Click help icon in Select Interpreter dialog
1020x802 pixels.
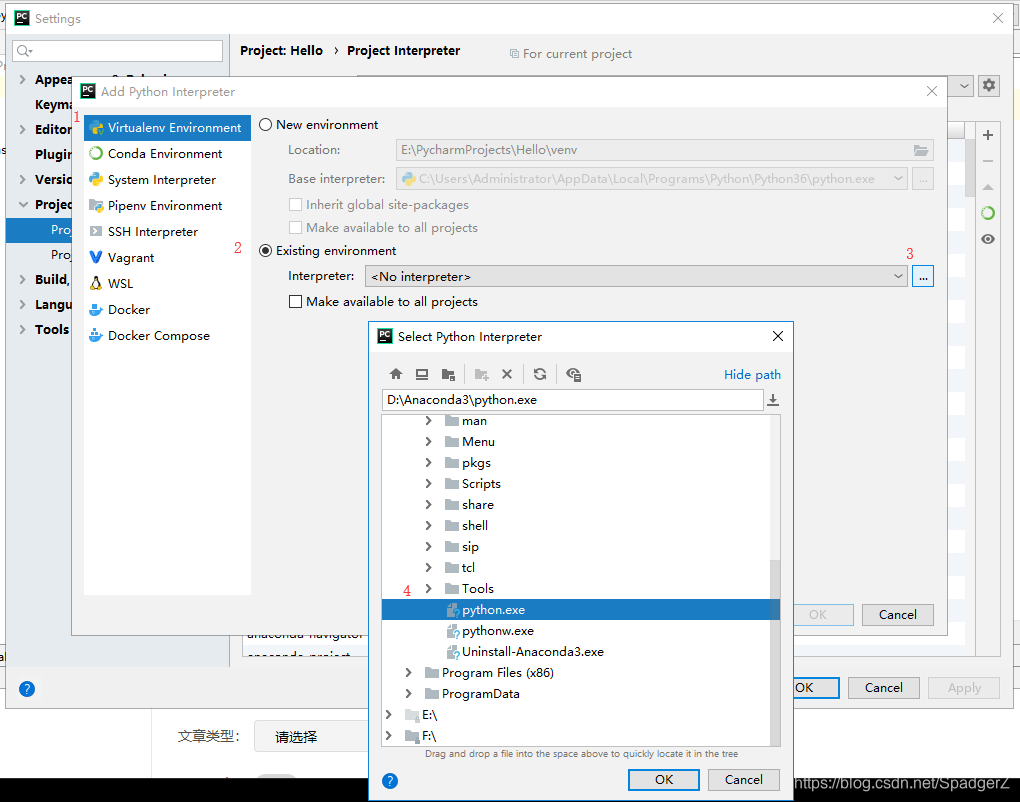tap(390, 781)
